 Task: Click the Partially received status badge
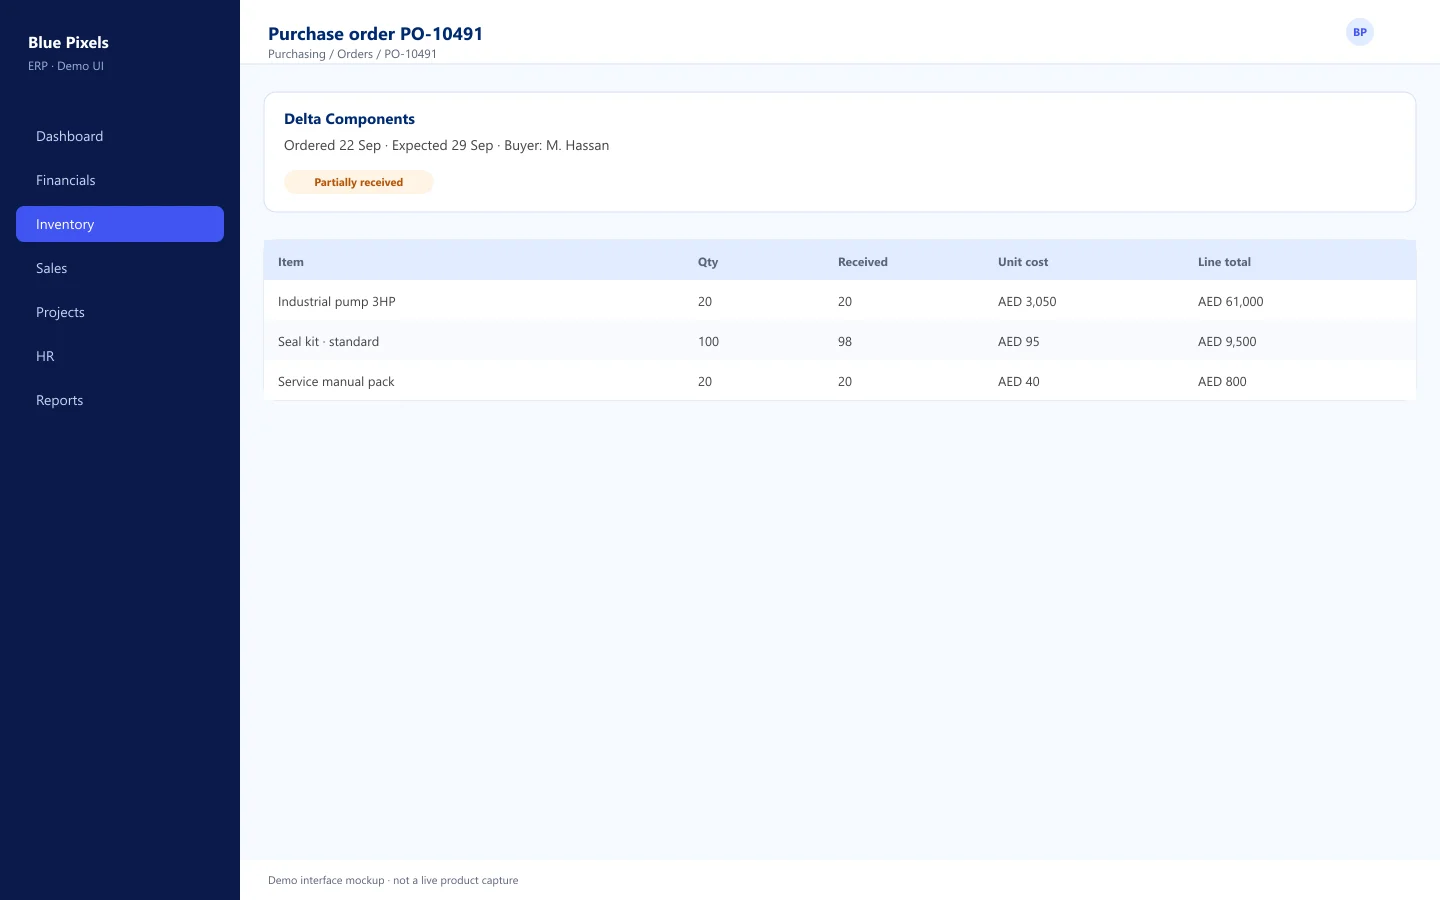point(358,182)
